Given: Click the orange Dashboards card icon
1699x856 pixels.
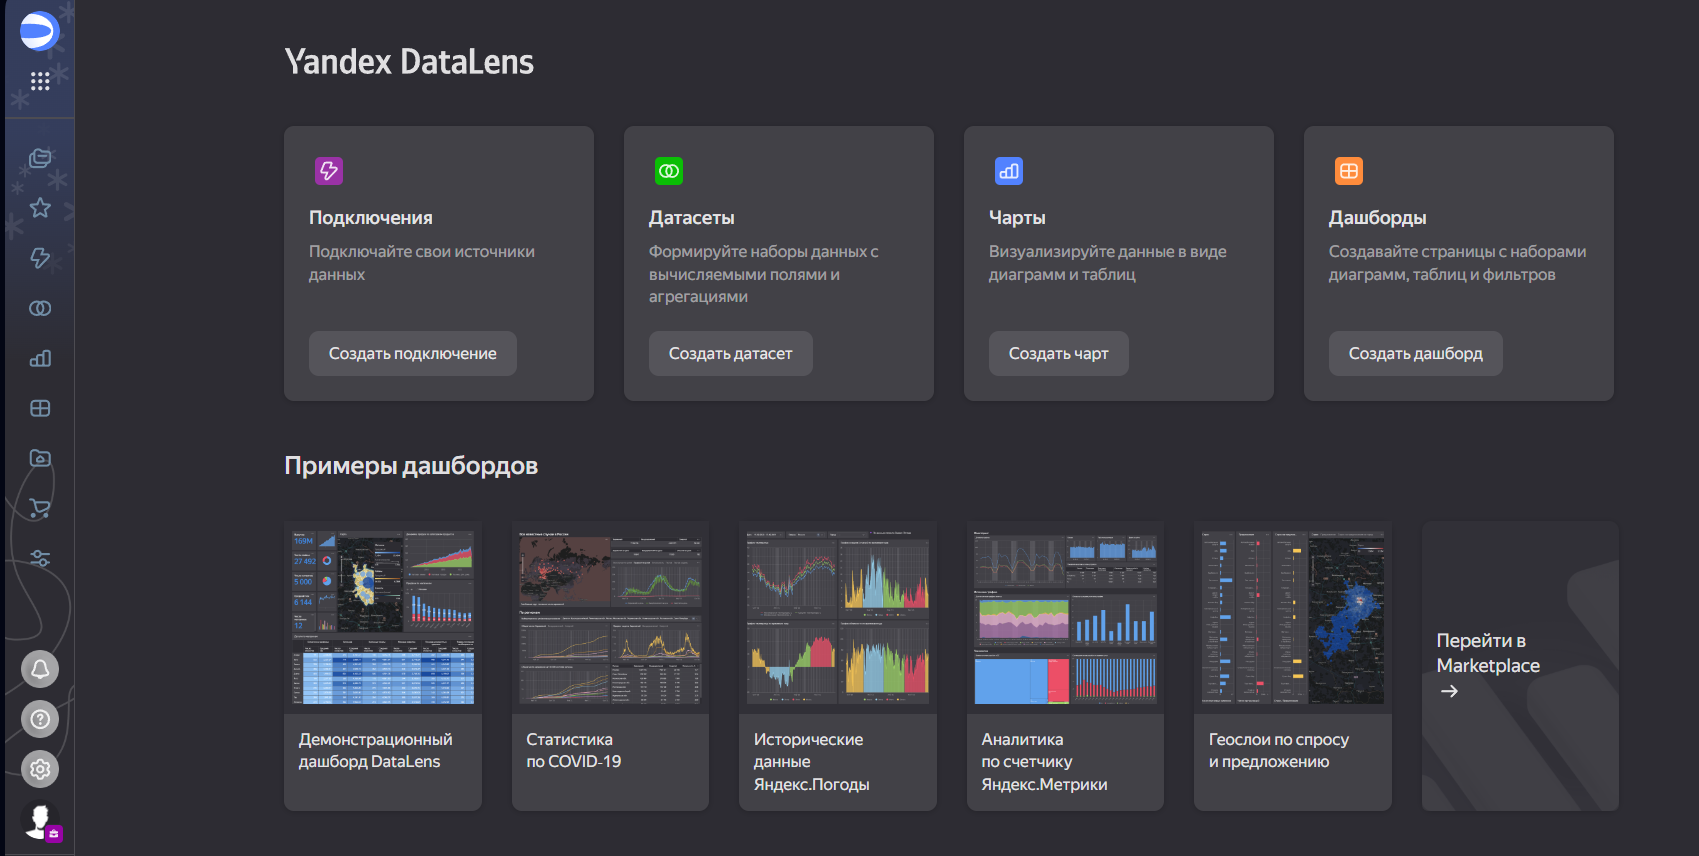Looking at the screenshot, I should point(1349,171).
